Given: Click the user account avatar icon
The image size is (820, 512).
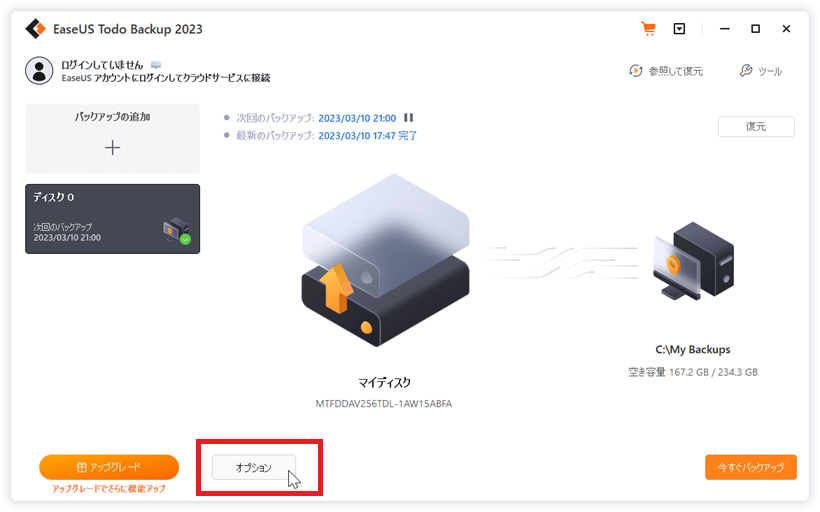Looking at the screenshot, I should click(39, 71).
